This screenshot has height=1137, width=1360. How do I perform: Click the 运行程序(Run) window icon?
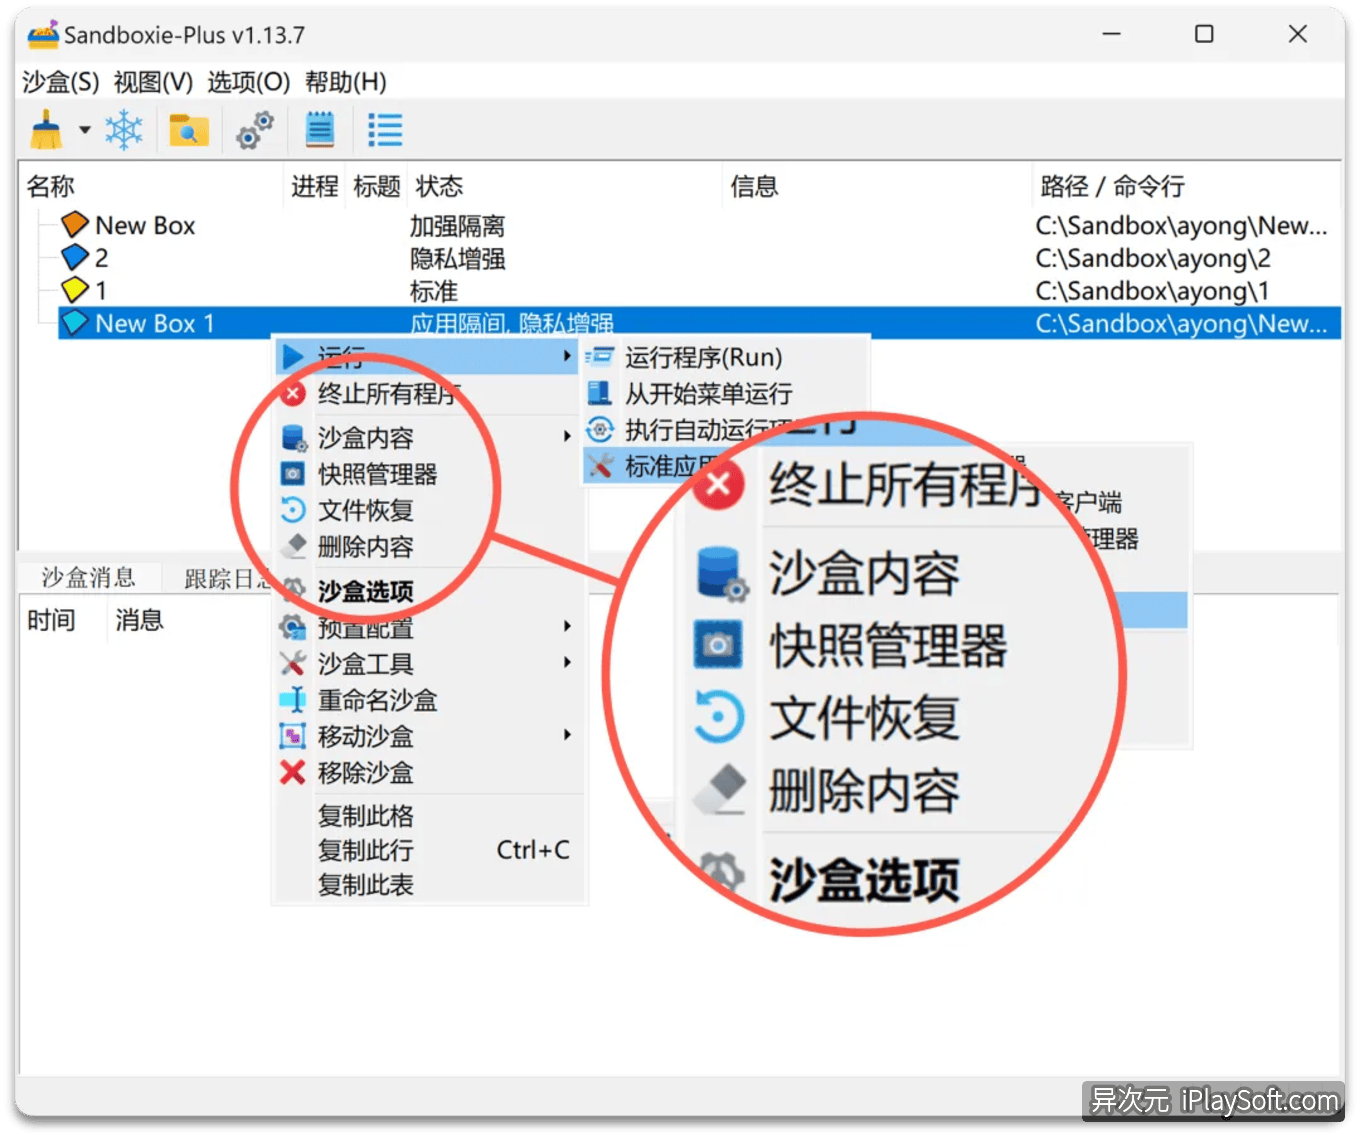click(599, 357)
